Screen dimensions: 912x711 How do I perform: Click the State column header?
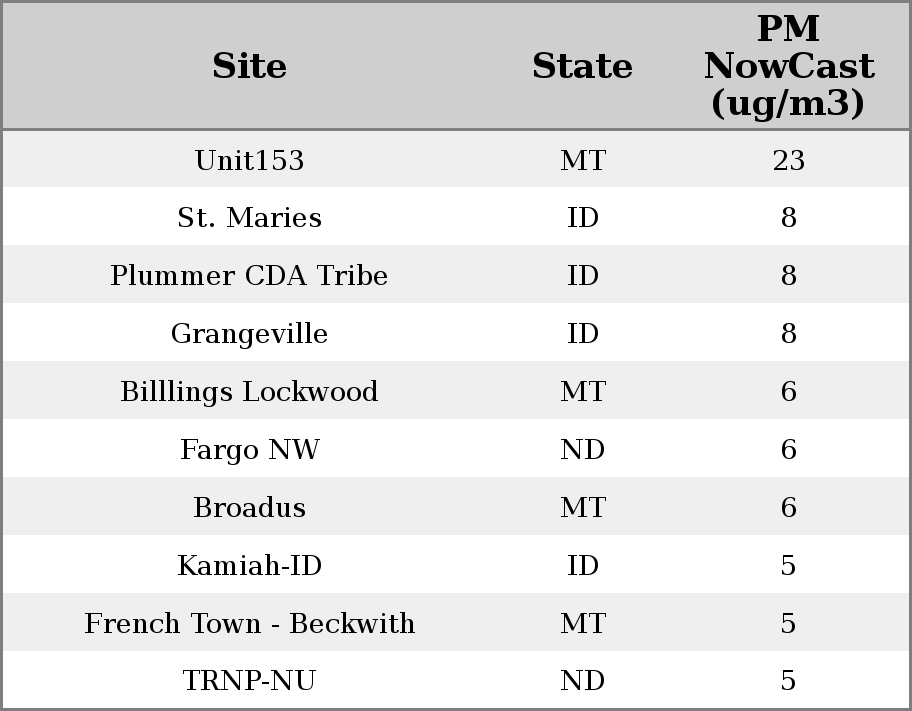(582, 66)
